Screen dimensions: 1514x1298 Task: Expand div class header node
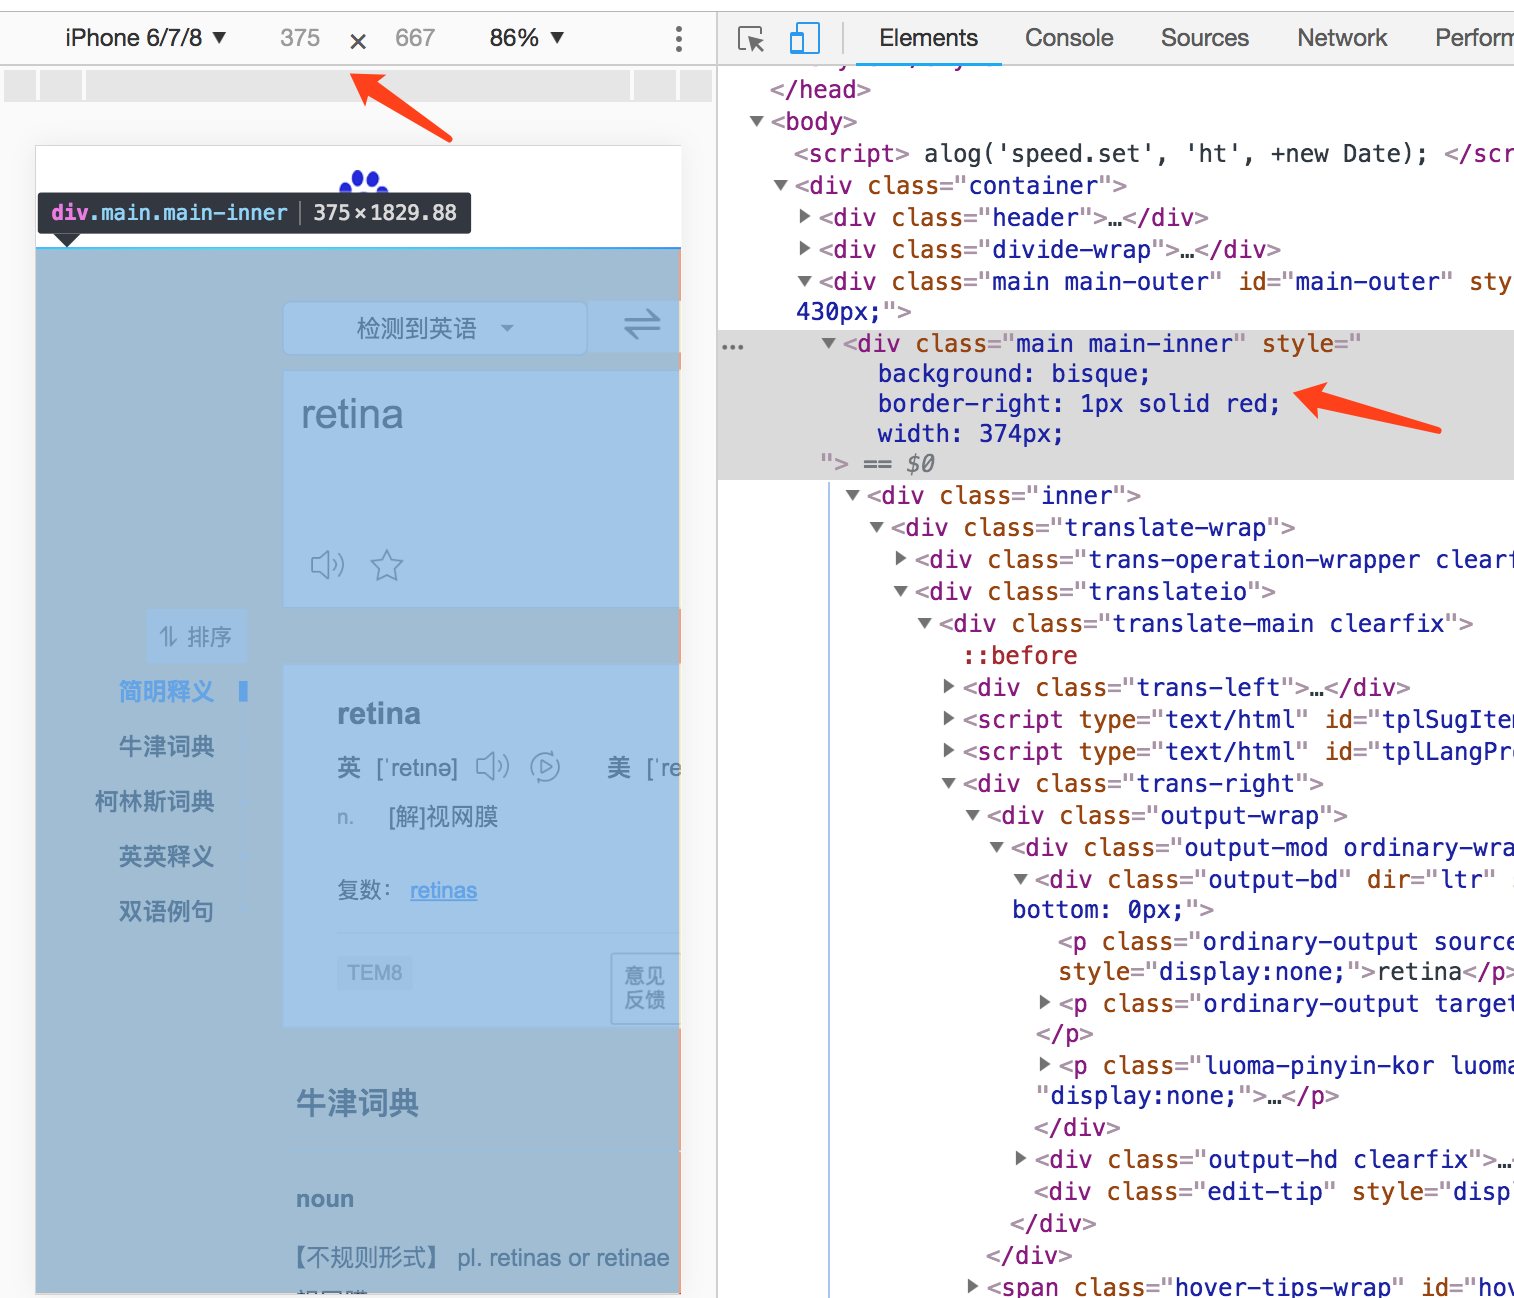pos(805,216)
